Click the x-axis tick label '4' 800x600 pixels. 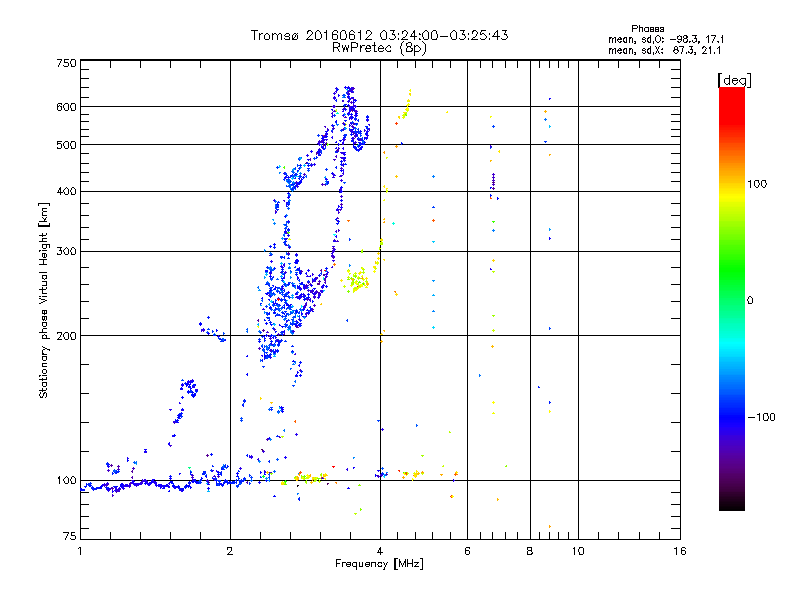[380, 551]
